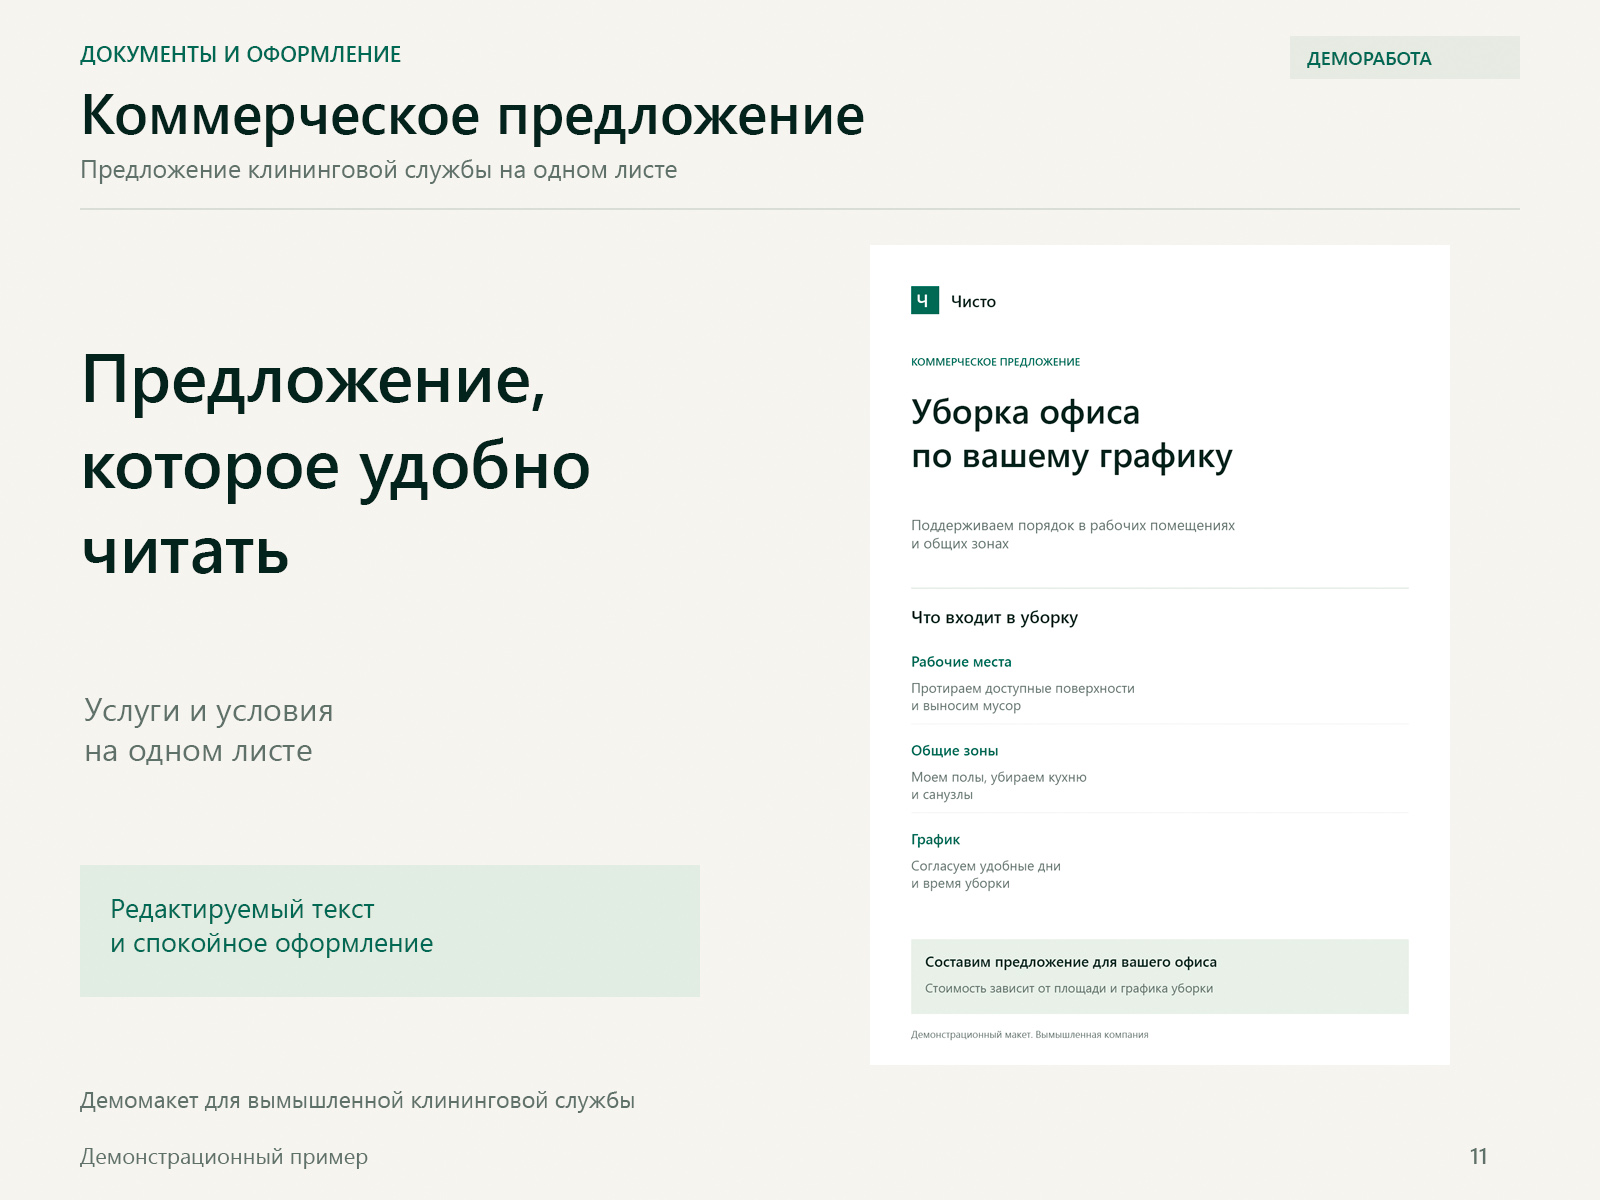Click 'Предложение клининговой службы на одном листе' subtitle
The image size is (1600, 1200).
click(378, 170)
